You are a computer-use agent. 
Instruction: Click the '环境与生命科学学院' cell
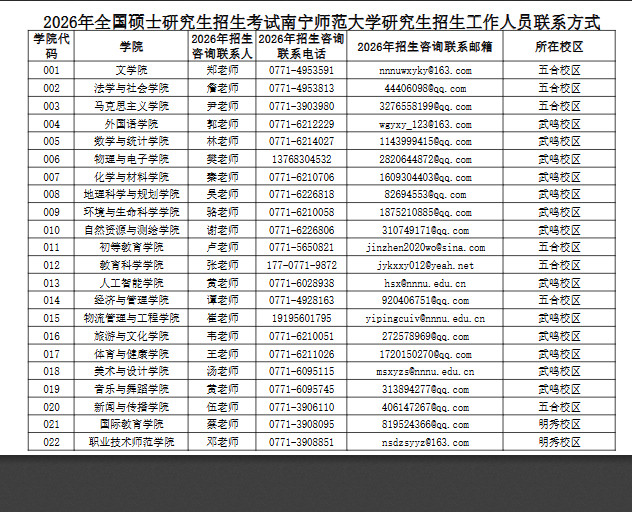pyautogui.click(x=131, y=212)
